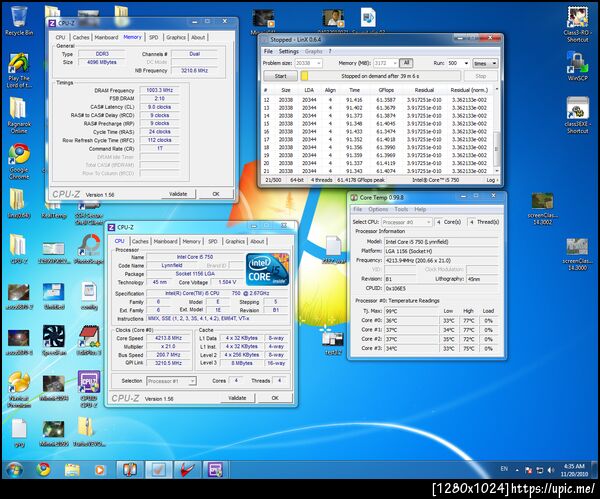
Task: Toggle the All memory button in LinX
Action: 406,63
